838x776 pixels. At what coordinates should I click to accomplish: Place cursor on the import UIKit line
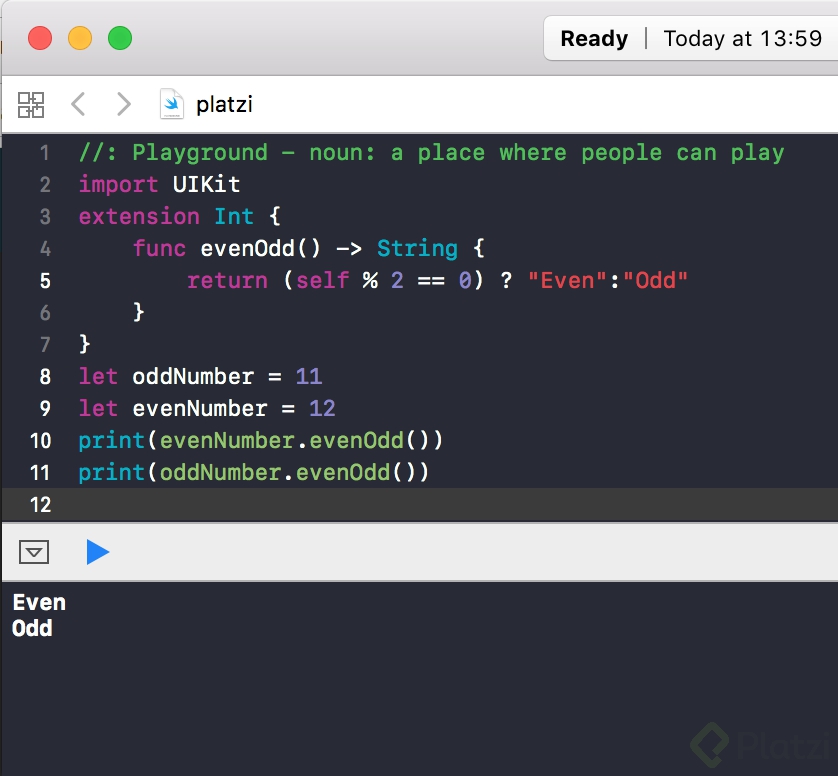160,184
